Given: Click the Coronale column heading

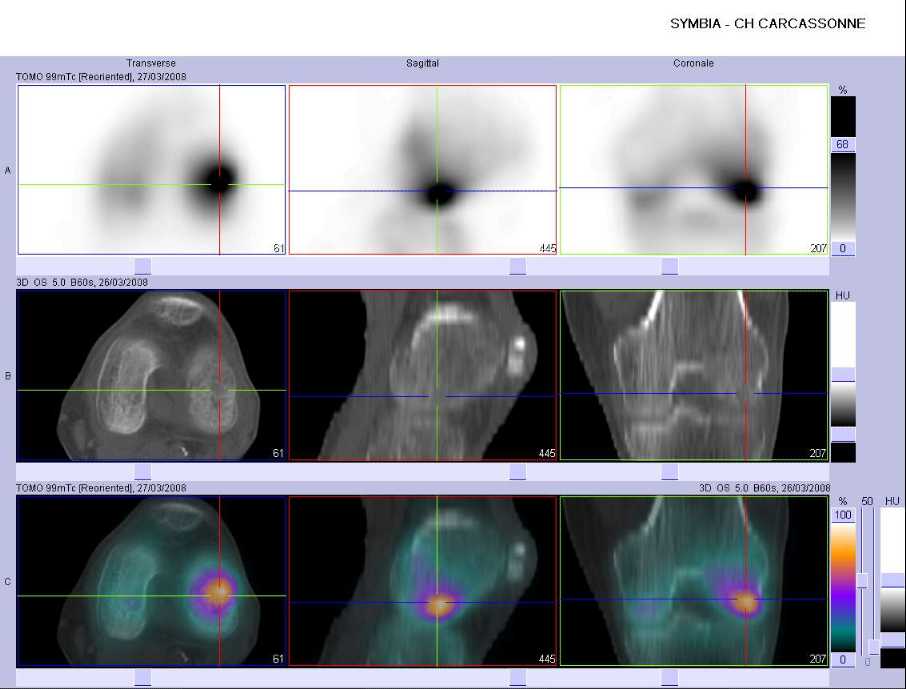Looking at the screenshot, I should click(x=693, y=63).
